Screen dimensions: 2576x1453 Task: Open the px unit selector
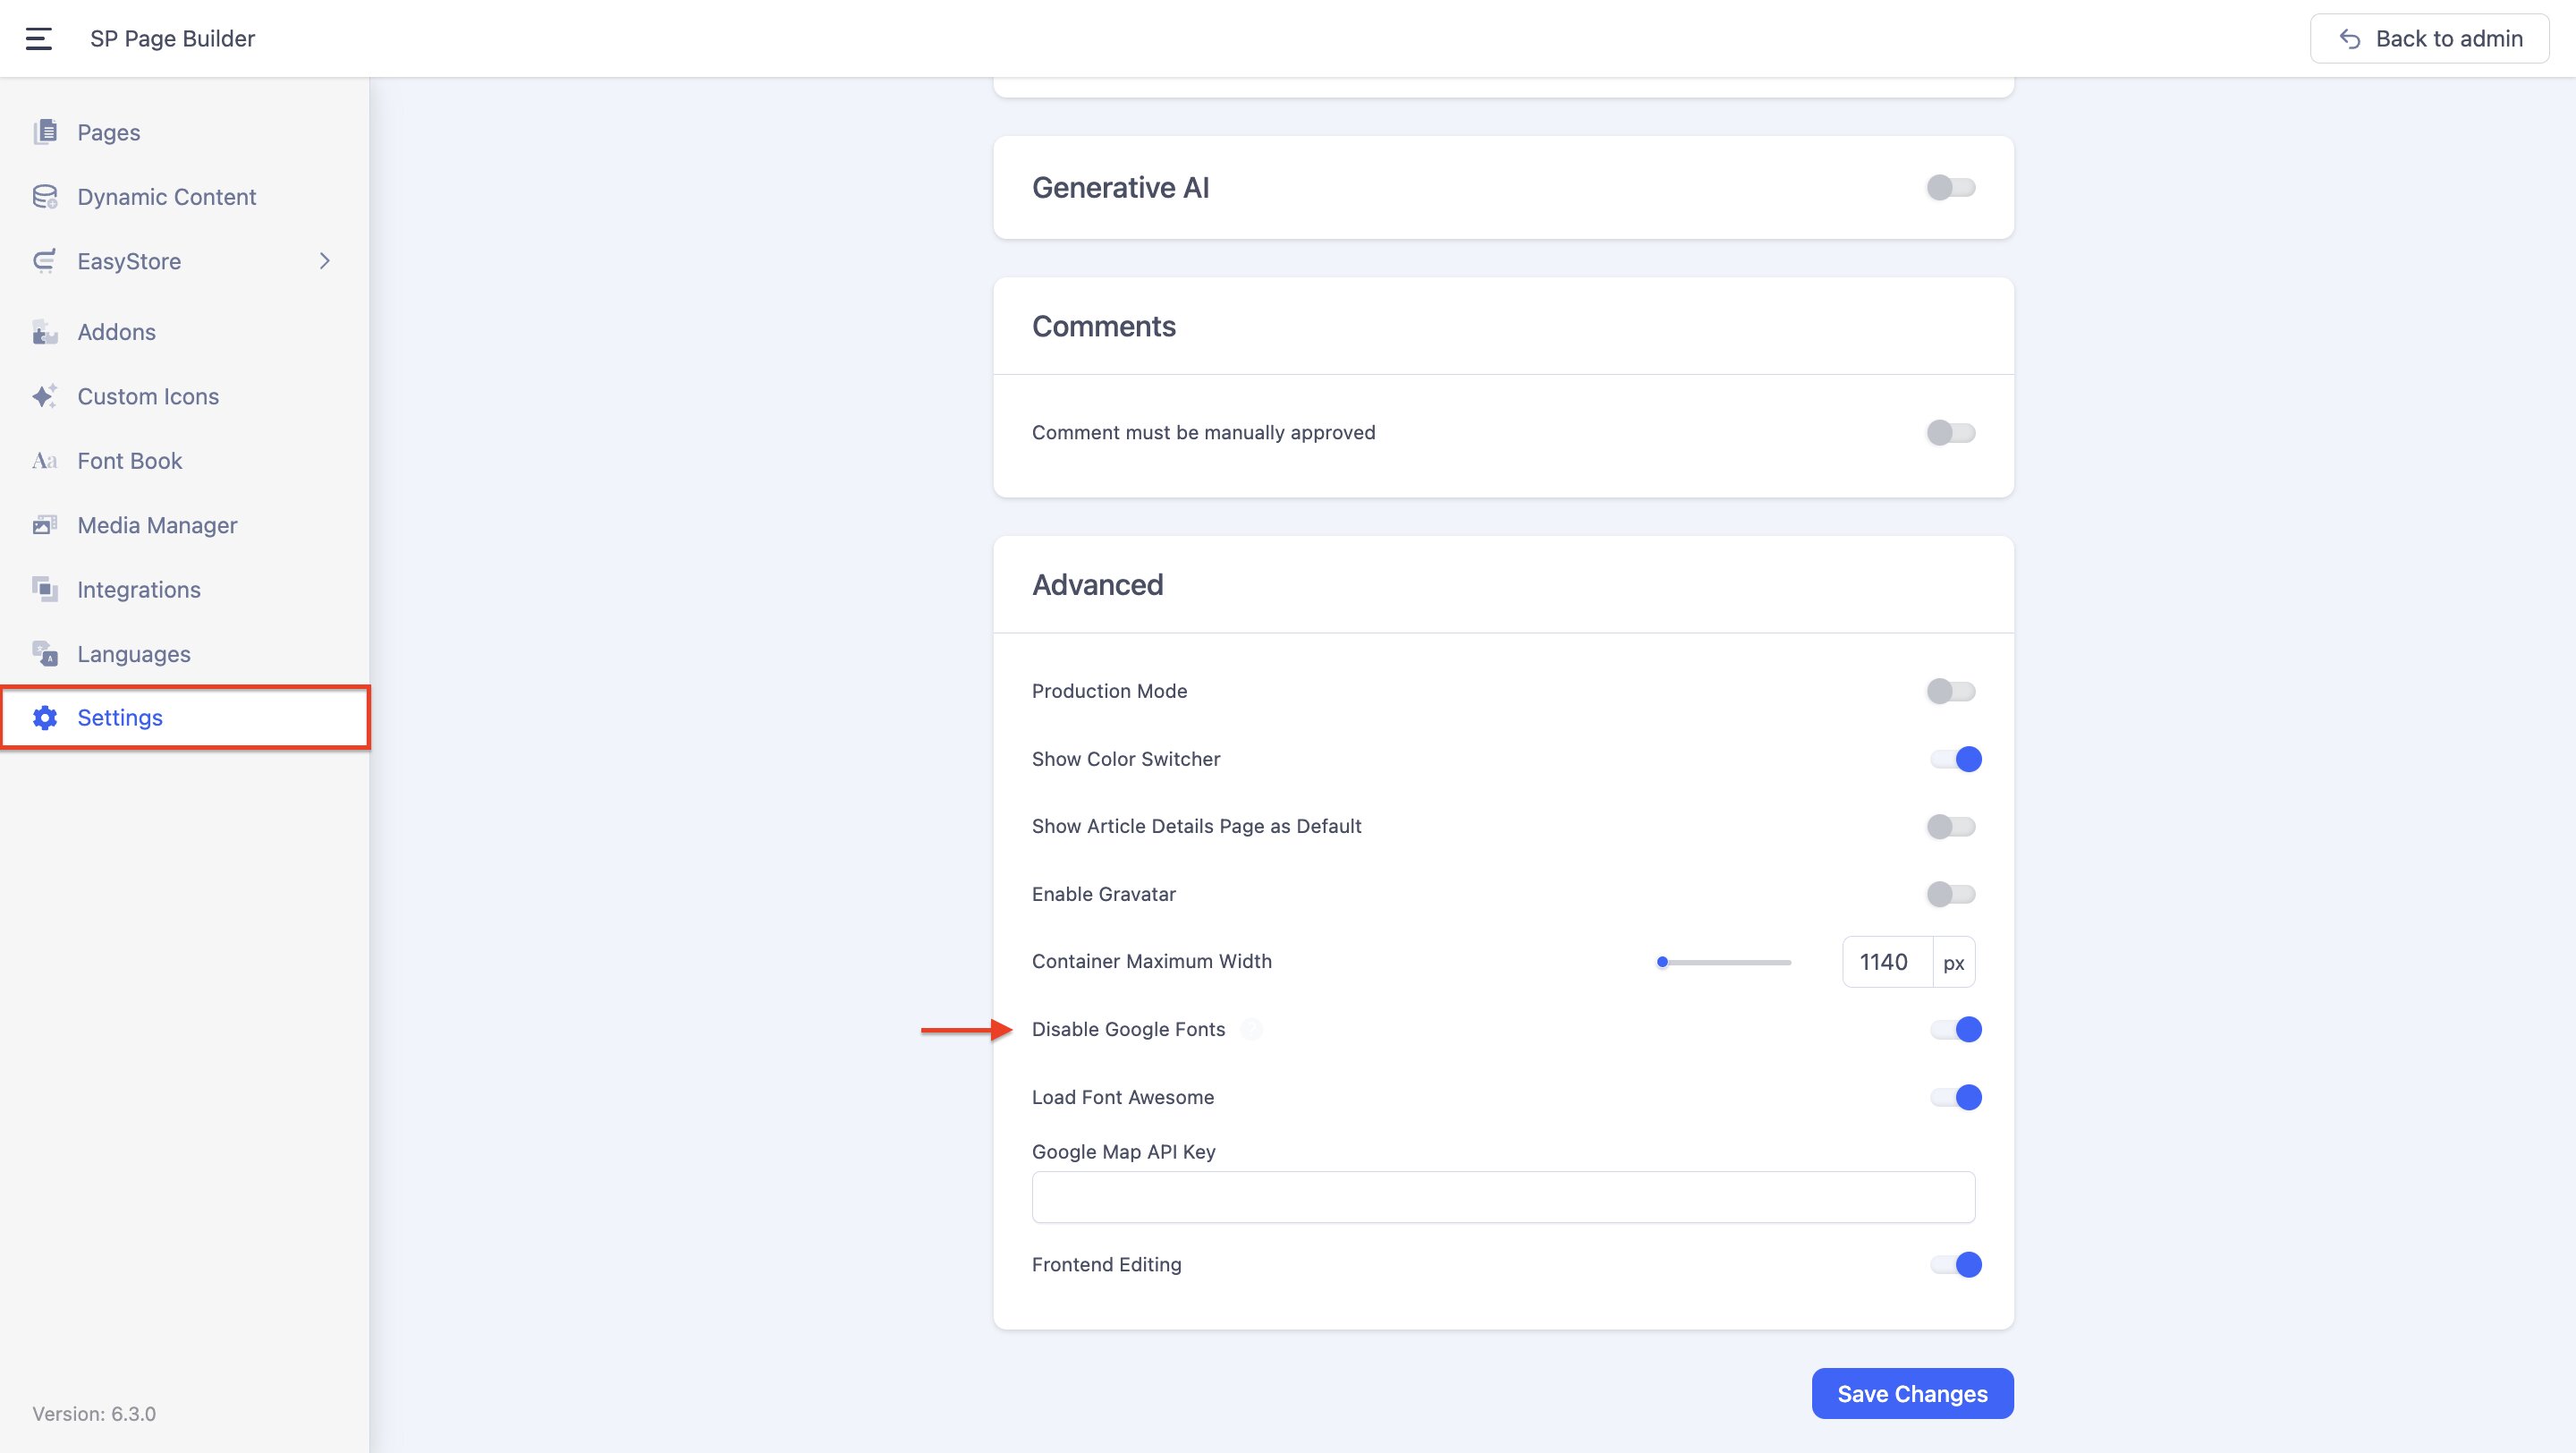[1953, 962]
